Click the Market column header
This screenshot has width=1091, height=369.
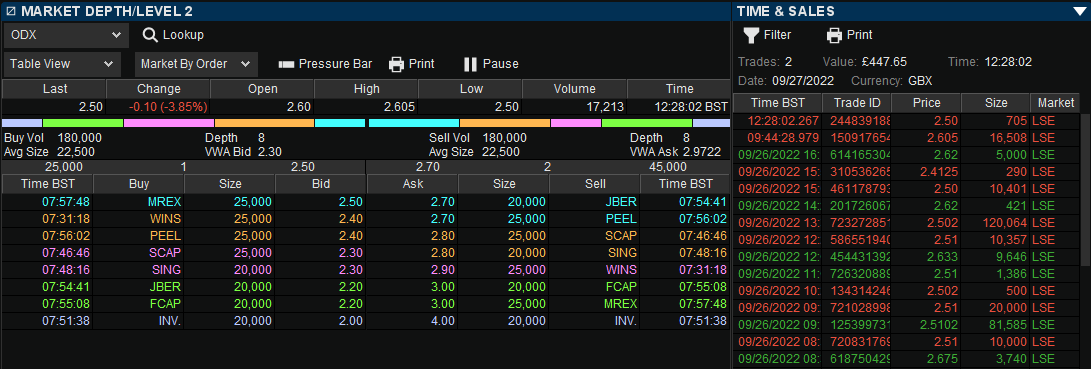coord(1056,103)
